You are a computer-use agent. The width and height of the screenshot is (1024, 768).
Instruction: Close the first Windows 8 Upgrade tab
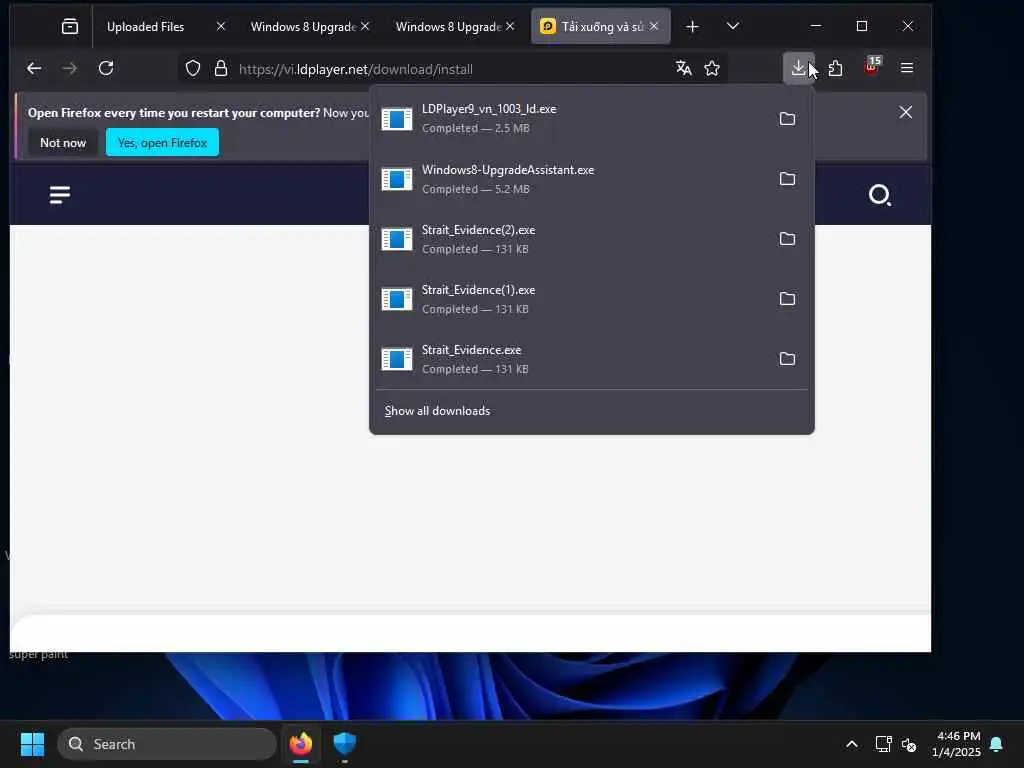(x=365, y=26)
